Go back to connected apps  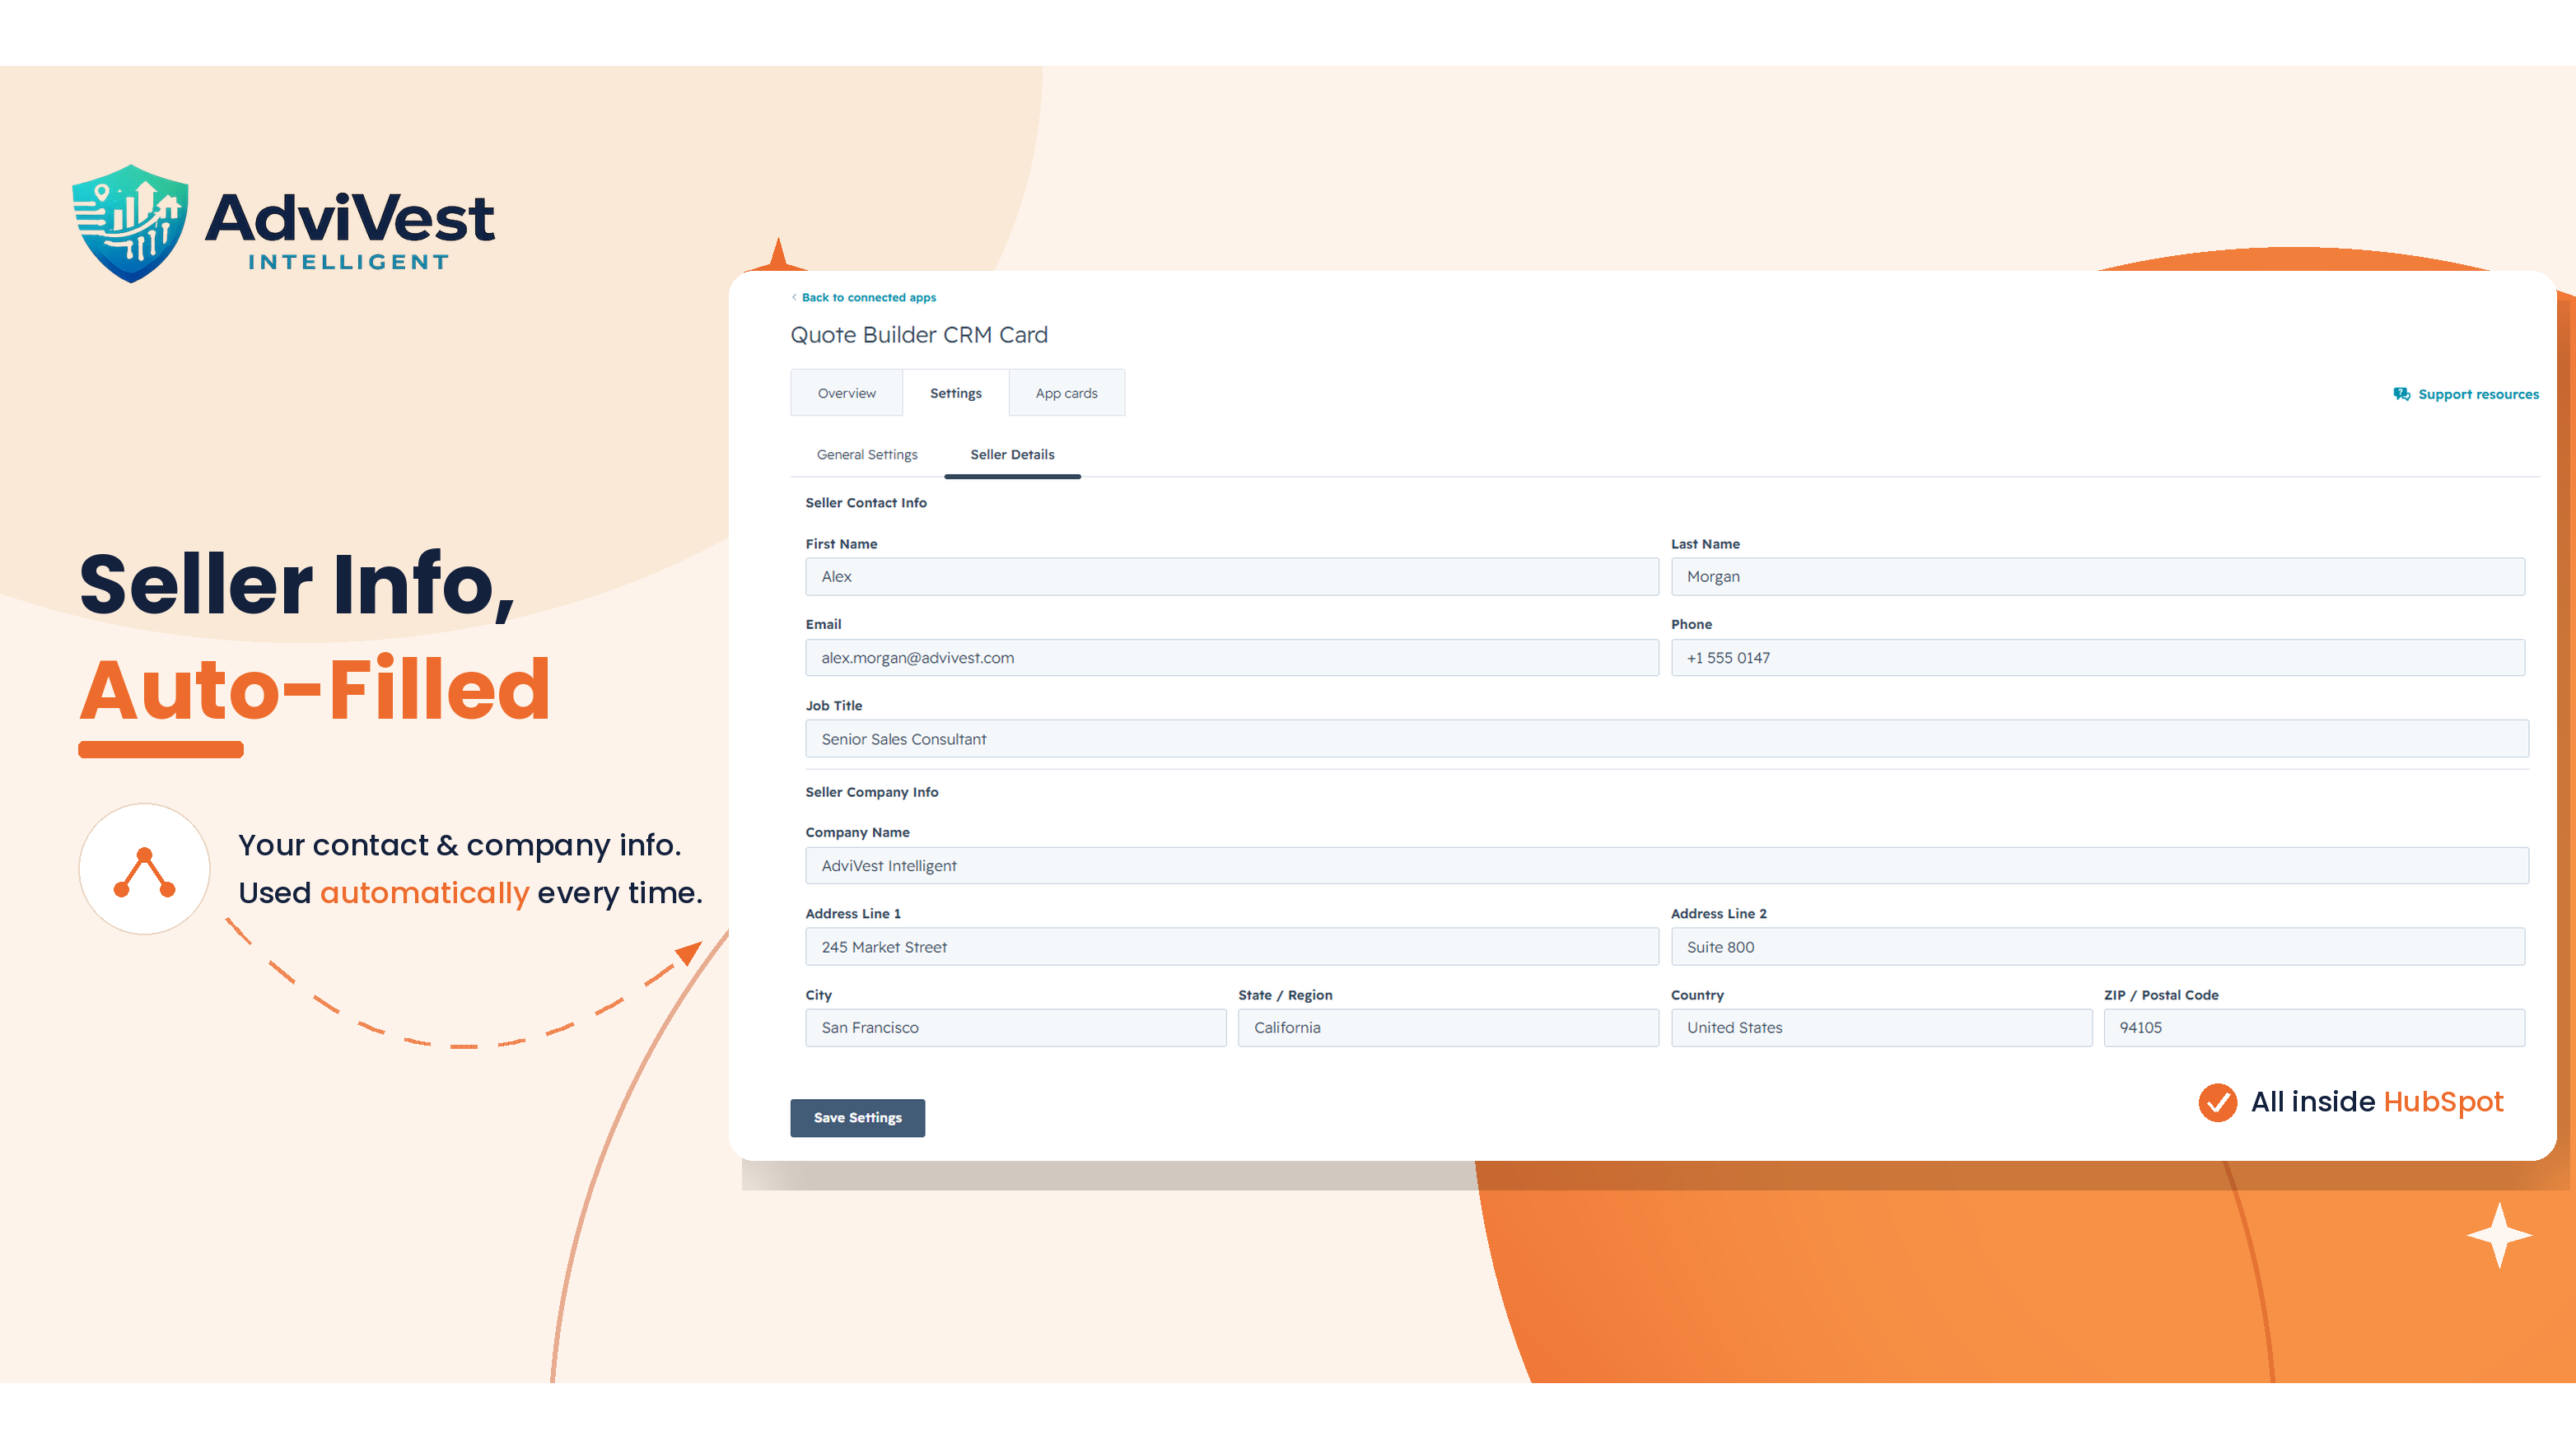tap(868, 297)
